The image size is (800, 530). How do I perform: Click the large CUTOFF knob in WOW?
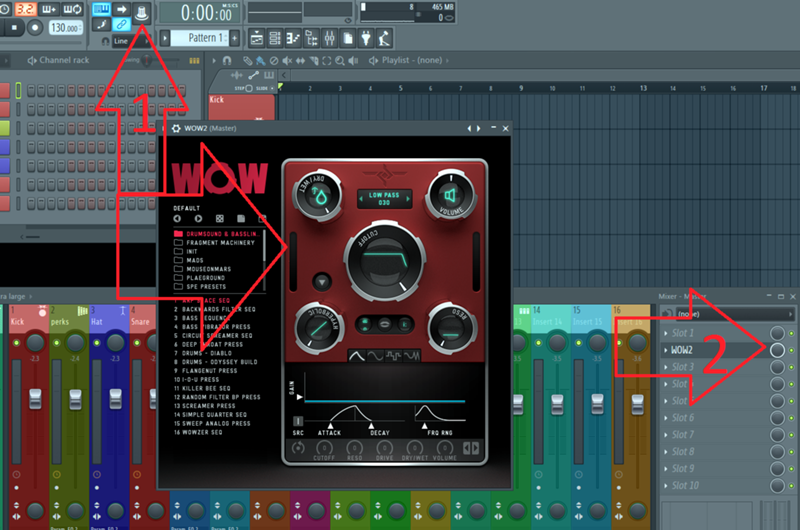pos(385,261)
